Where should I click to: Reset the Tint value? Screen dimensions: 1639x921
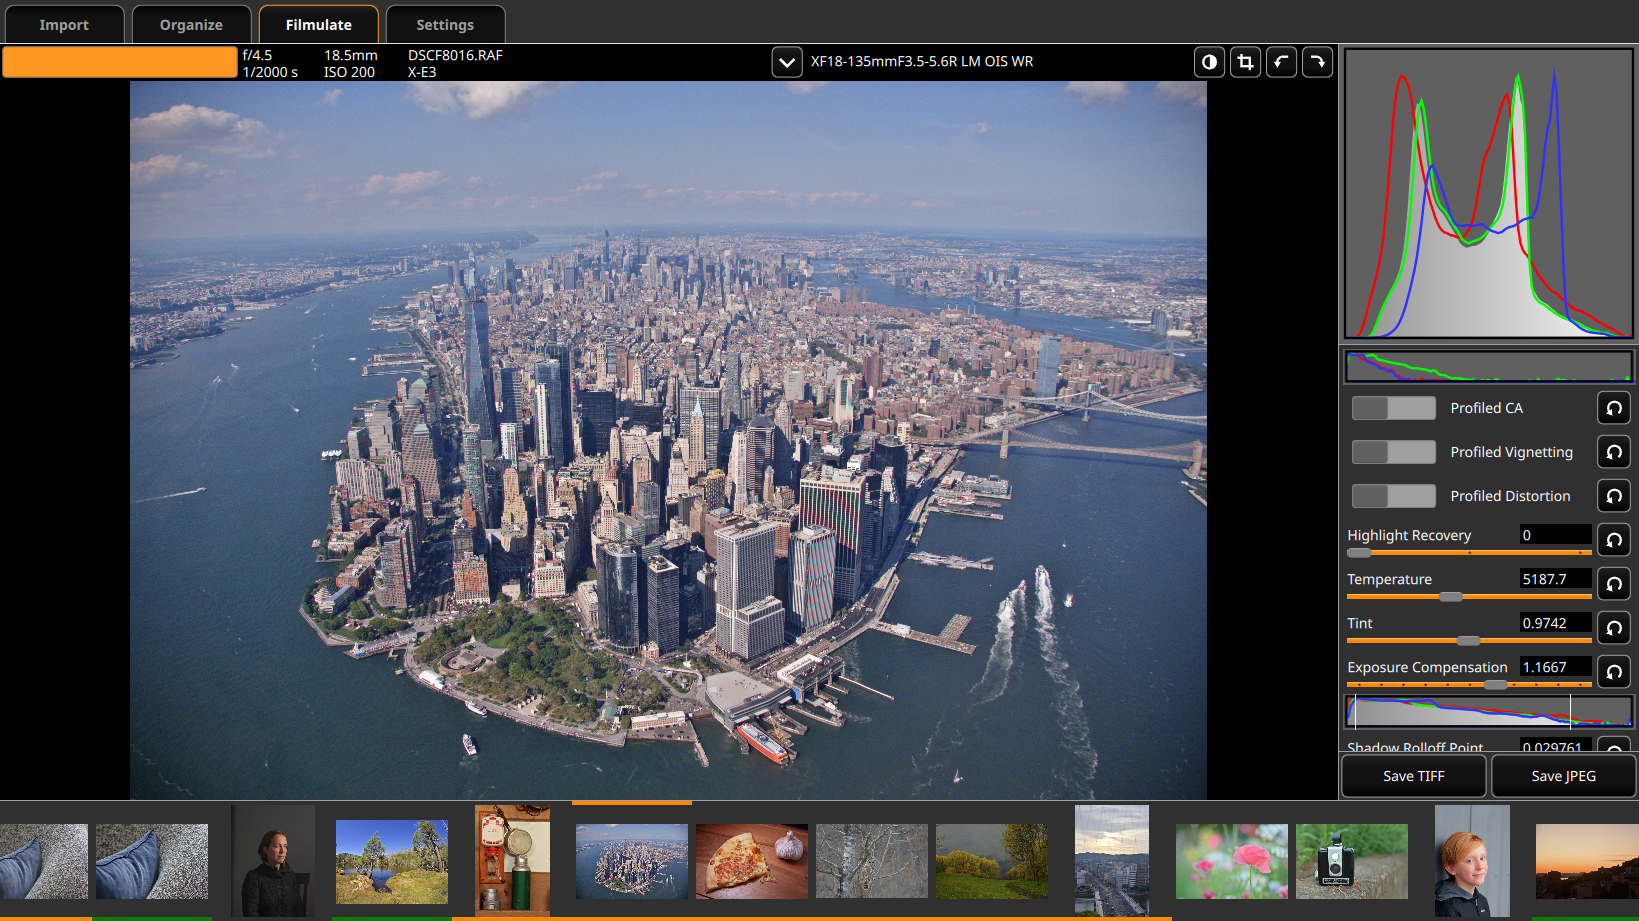(1613, 628)
